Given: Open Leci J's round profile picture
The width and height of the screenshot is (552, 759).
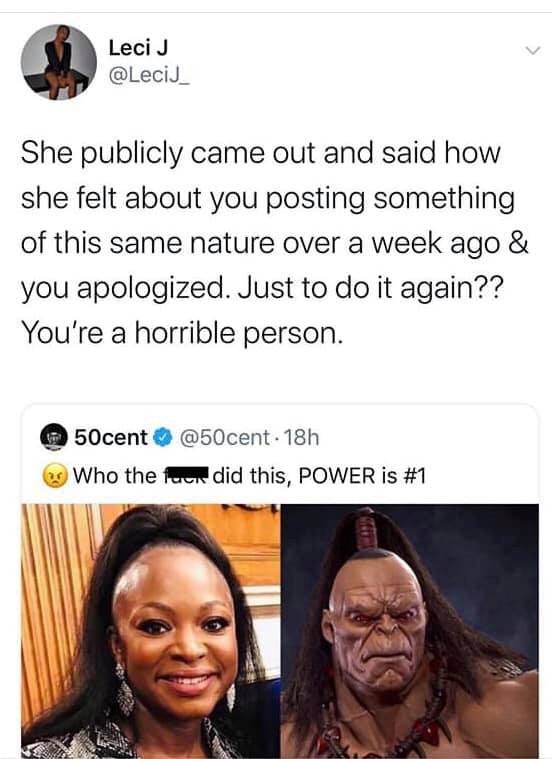Looking at the screenshot, I should (59, 62).
